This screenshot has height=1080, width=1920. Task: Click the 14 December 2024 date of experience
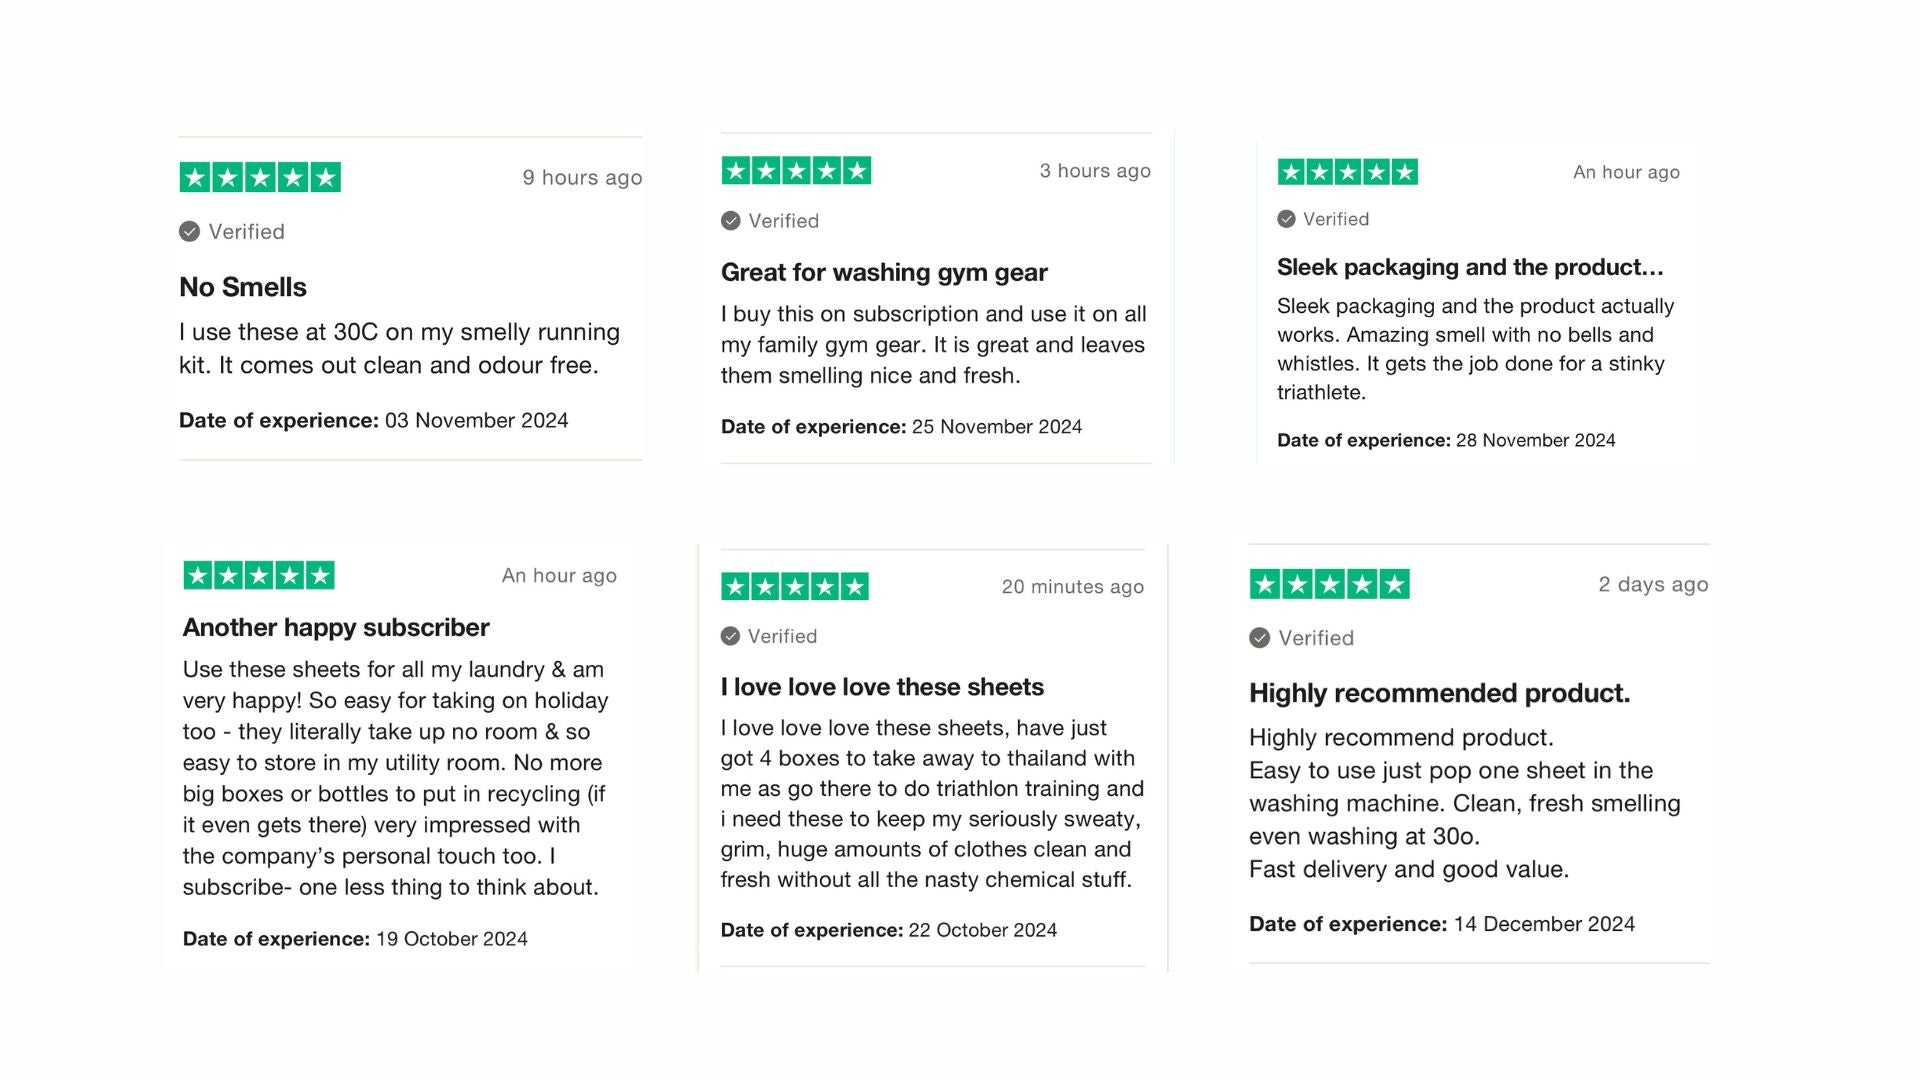(x=1544, y=924)
